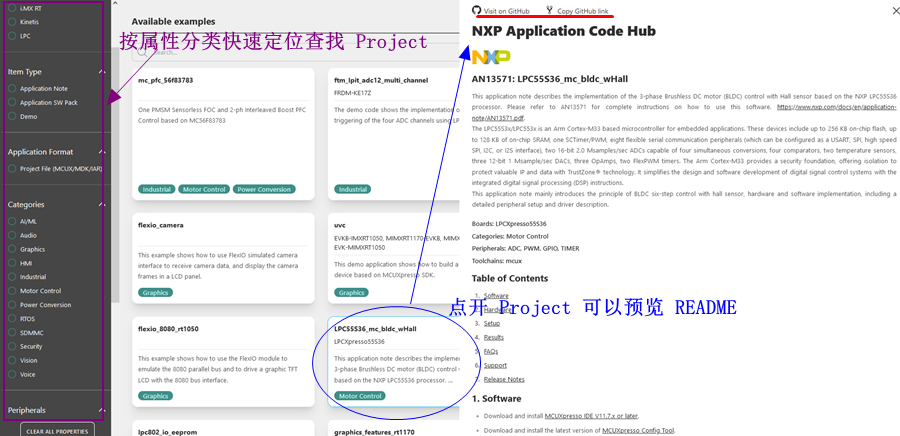This screenshot has height=436, width=900.
Task: Jump to Results in table of contents
Action: (x=494, y=337)
